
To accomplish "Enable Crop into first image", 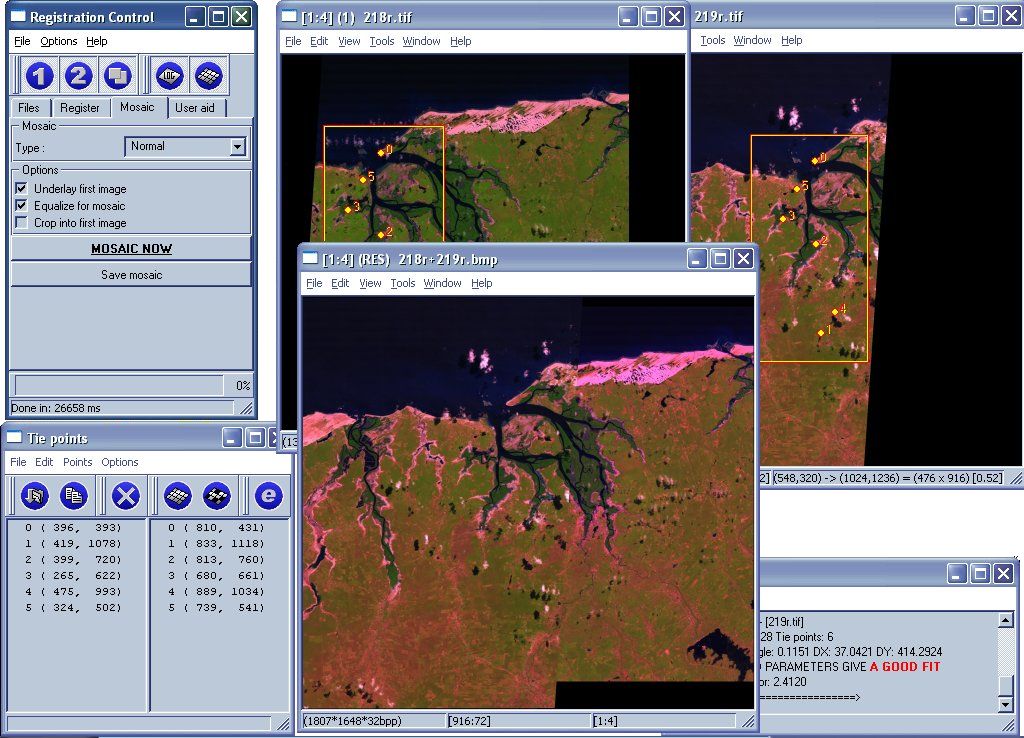I will 21,223.
